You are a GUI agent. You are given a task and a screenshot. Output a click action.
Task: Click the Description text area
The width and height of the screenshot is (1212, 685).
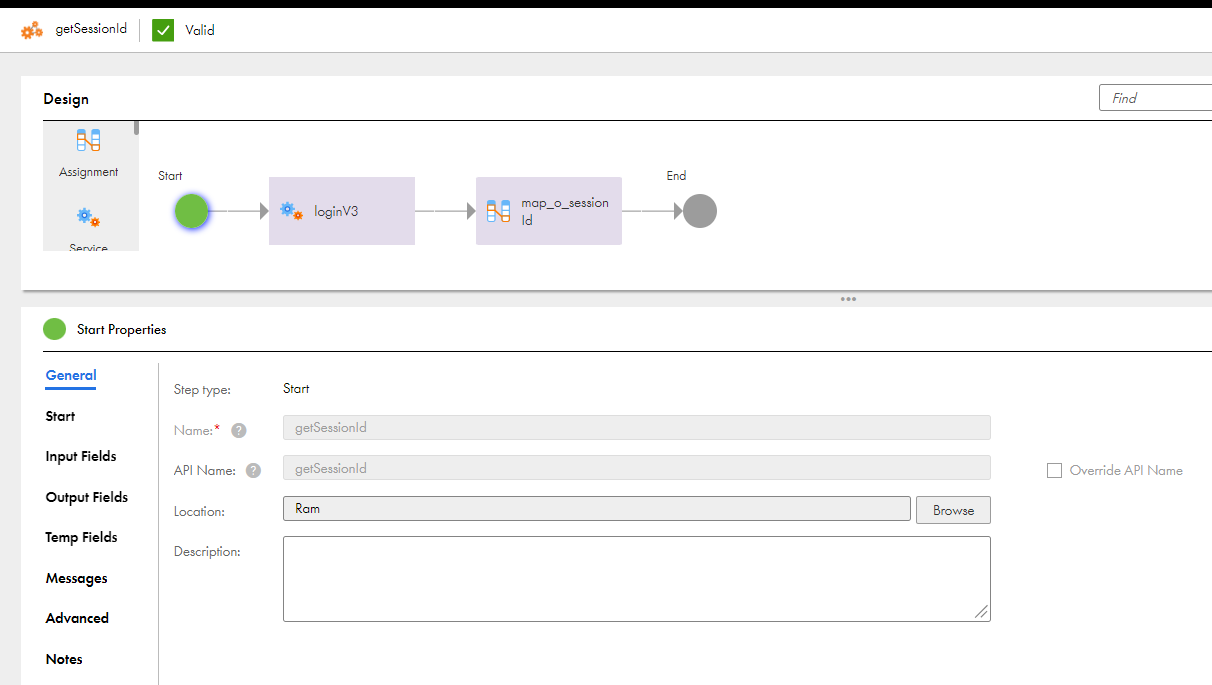[637, 579]
